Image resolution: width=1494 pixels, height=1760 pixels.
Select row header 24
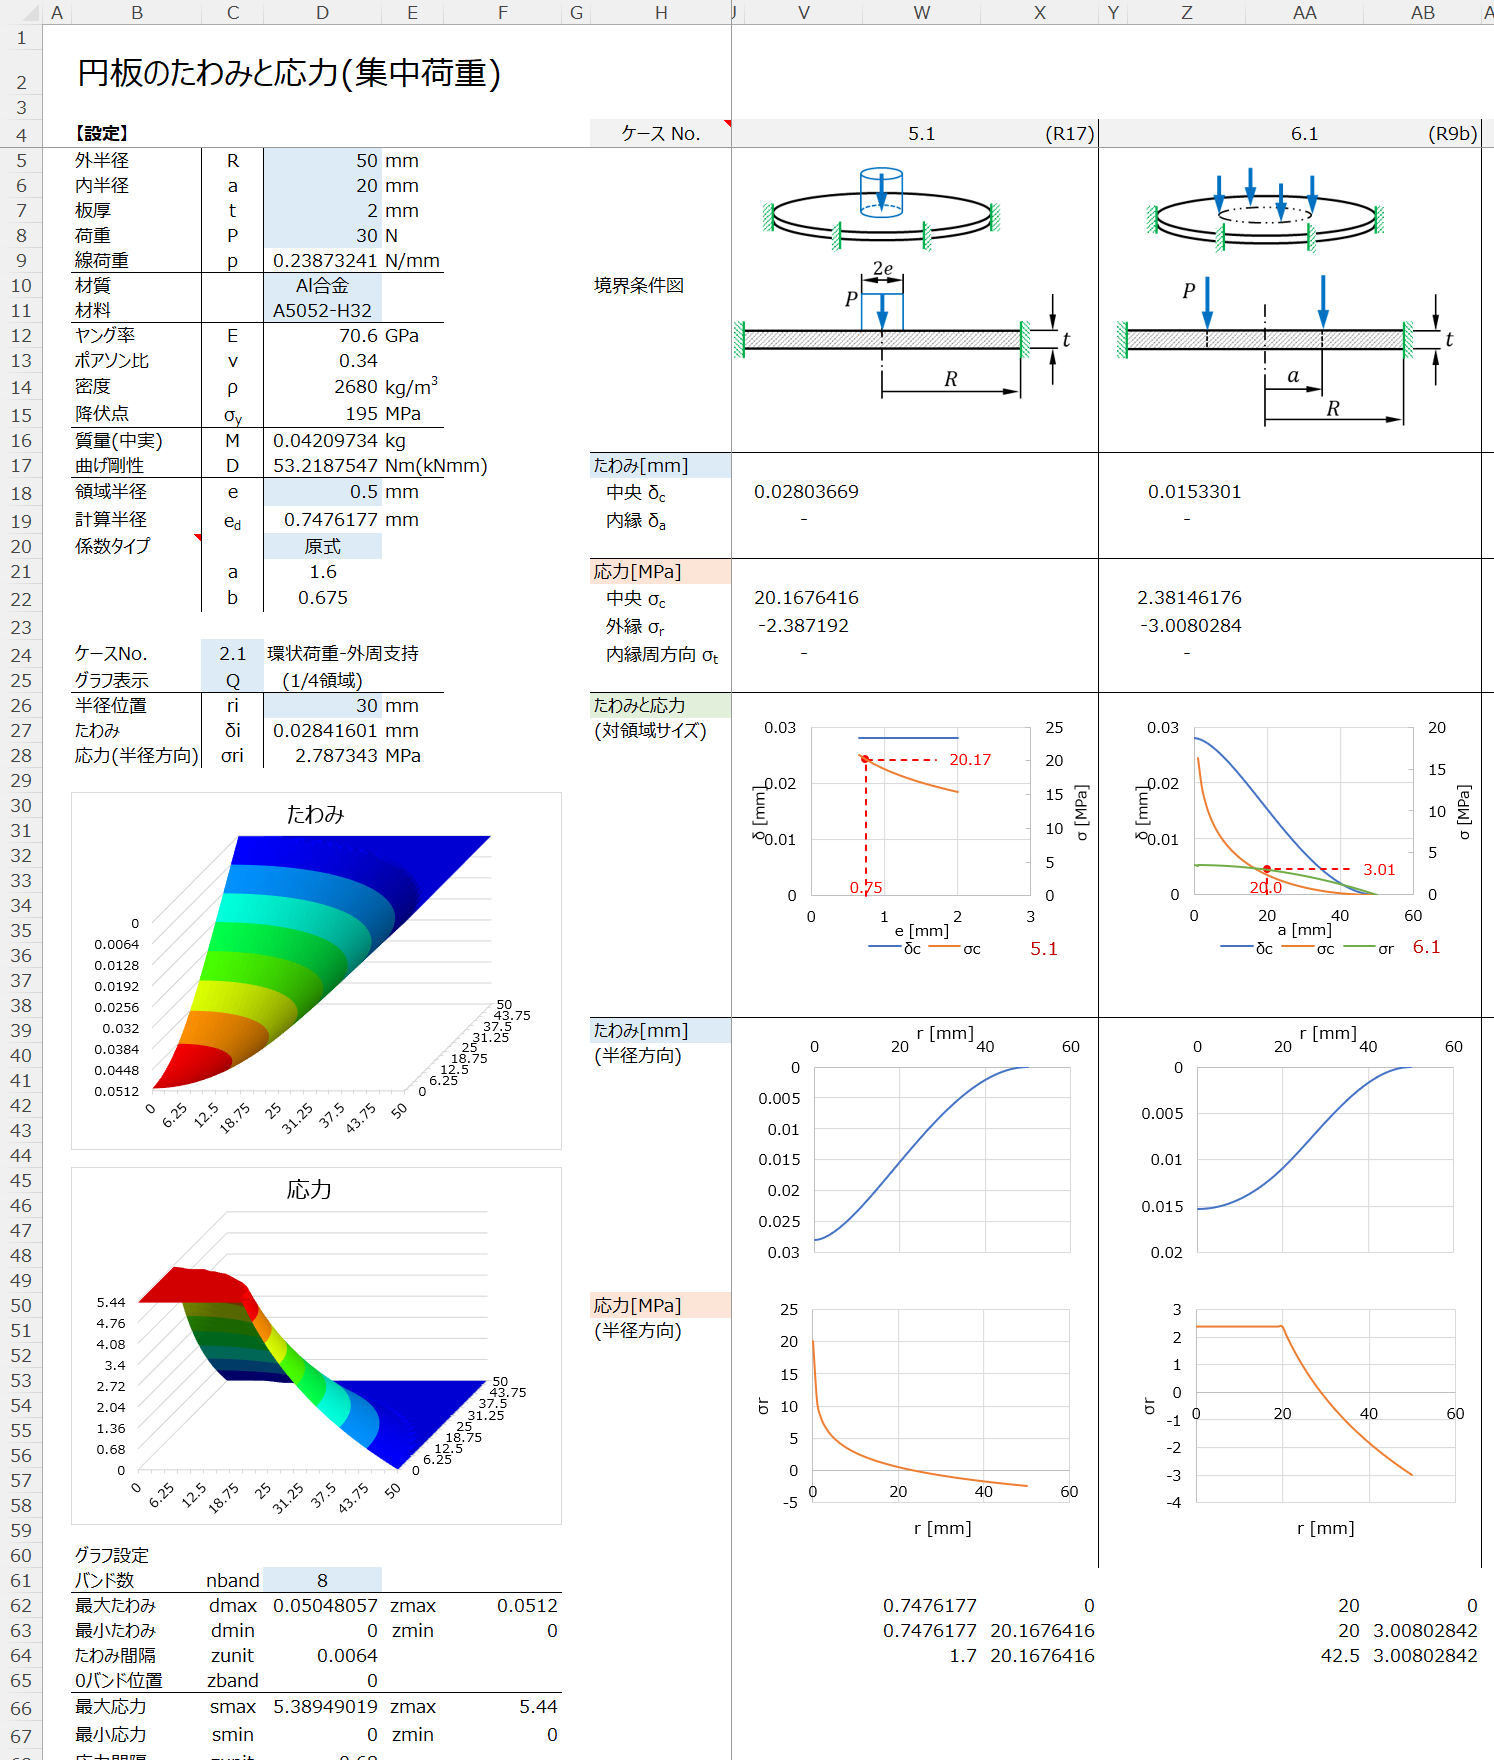tap(21, 655)
